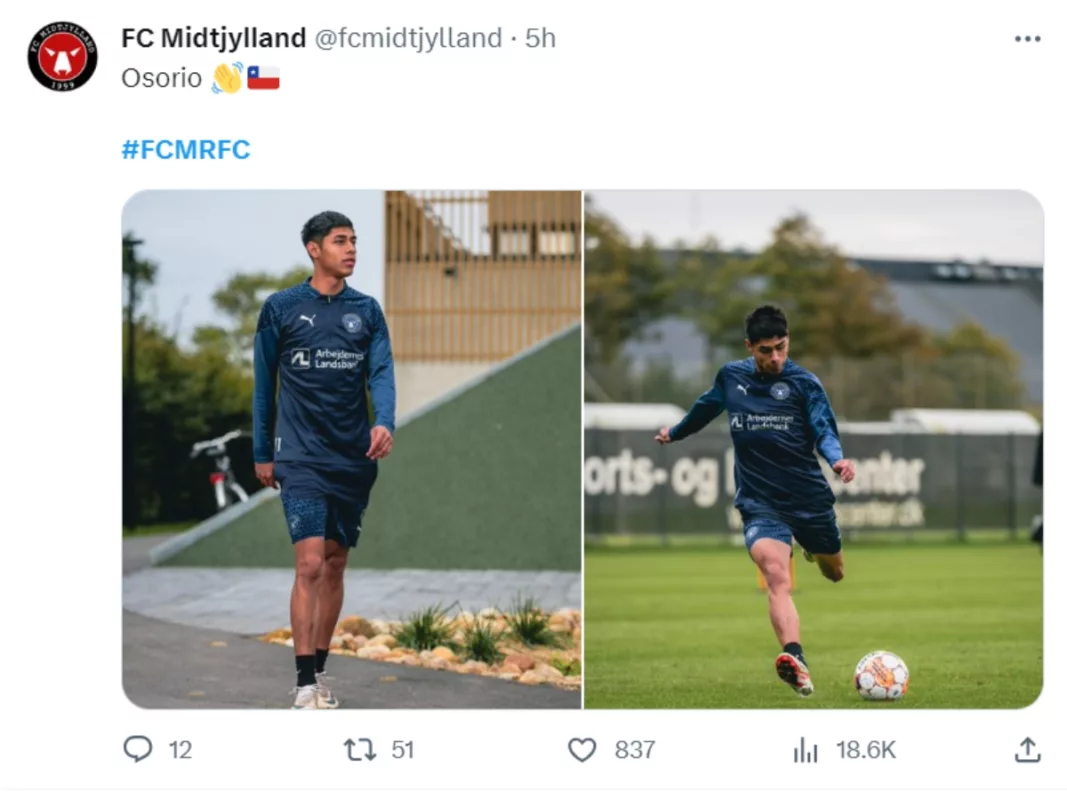
Task: Open tweet analytics bar chart icon
Action: tap(805, 750)
